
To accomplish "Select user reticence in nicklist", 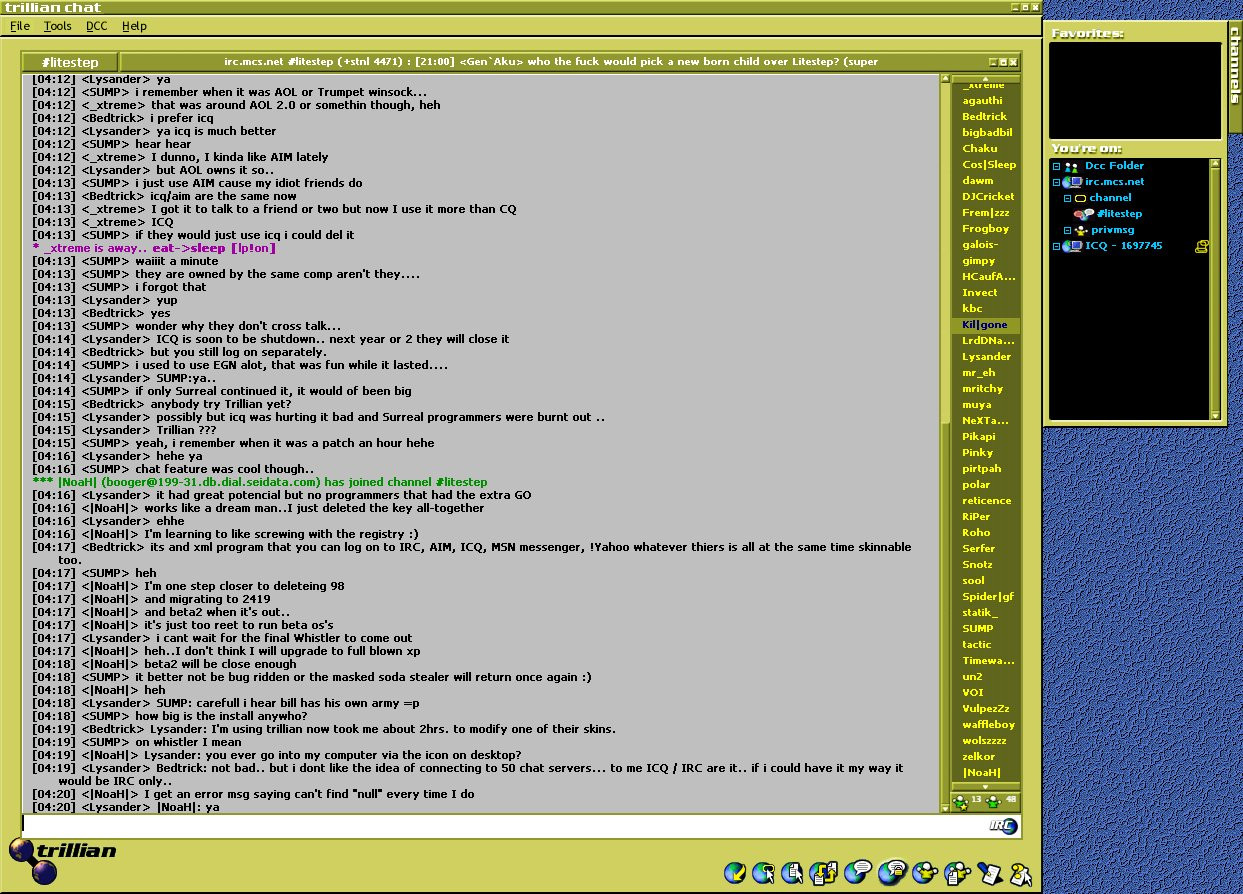I will pos(986,501).
